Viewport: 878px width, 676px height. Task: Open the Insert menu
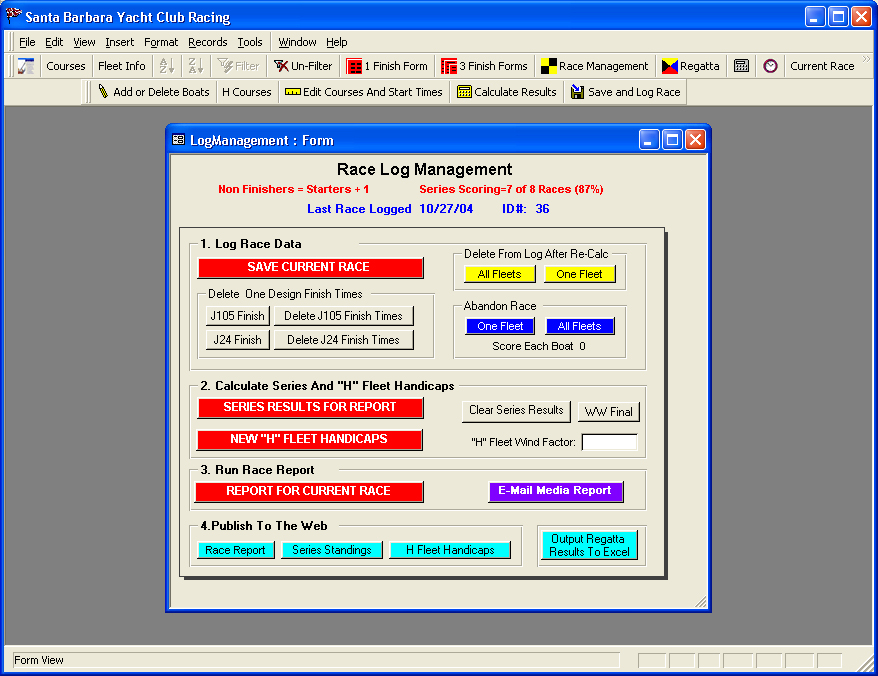[119, 42]
